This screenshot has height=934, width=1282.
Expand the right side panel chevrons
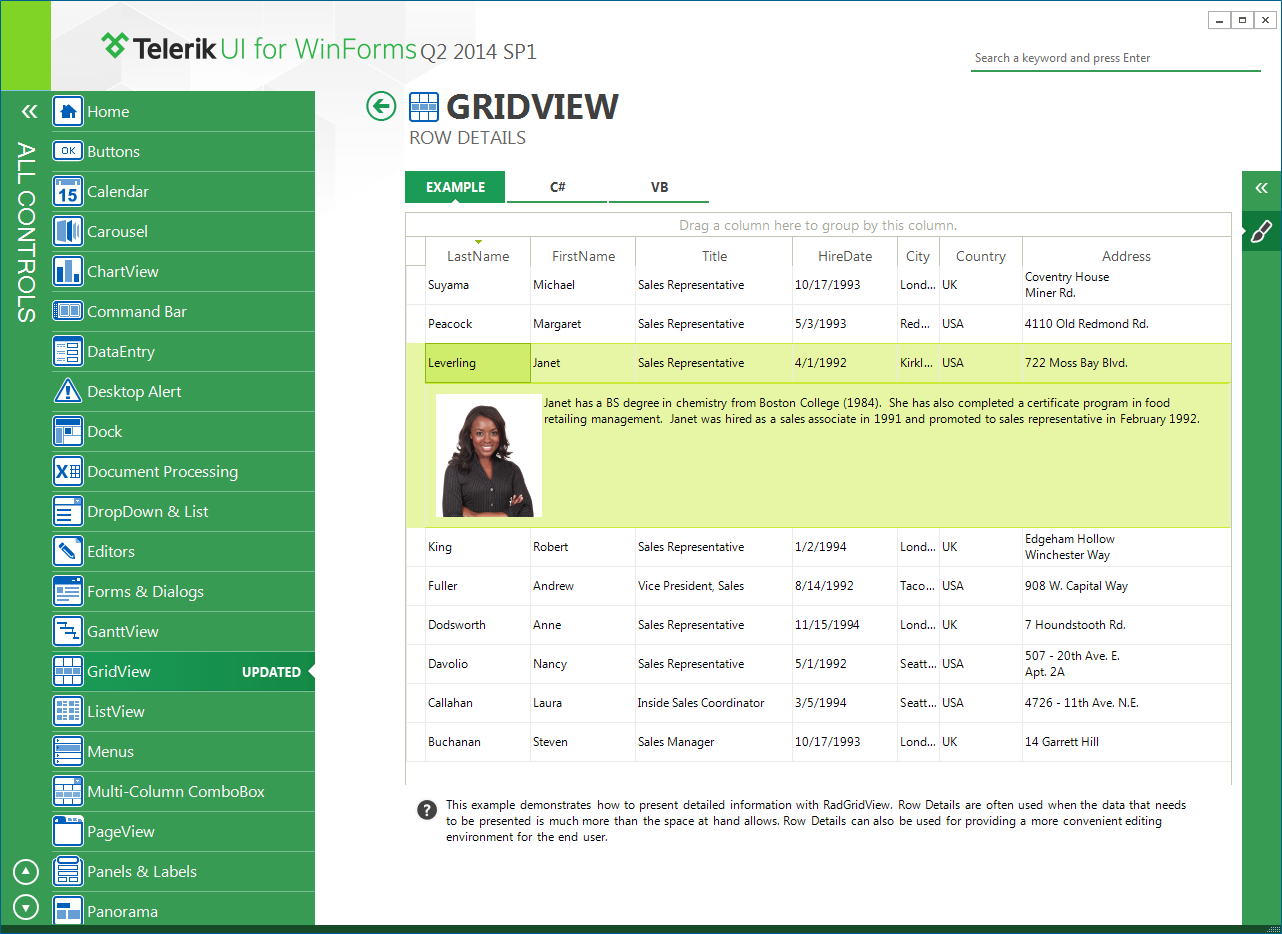[x=1261, y=188]
